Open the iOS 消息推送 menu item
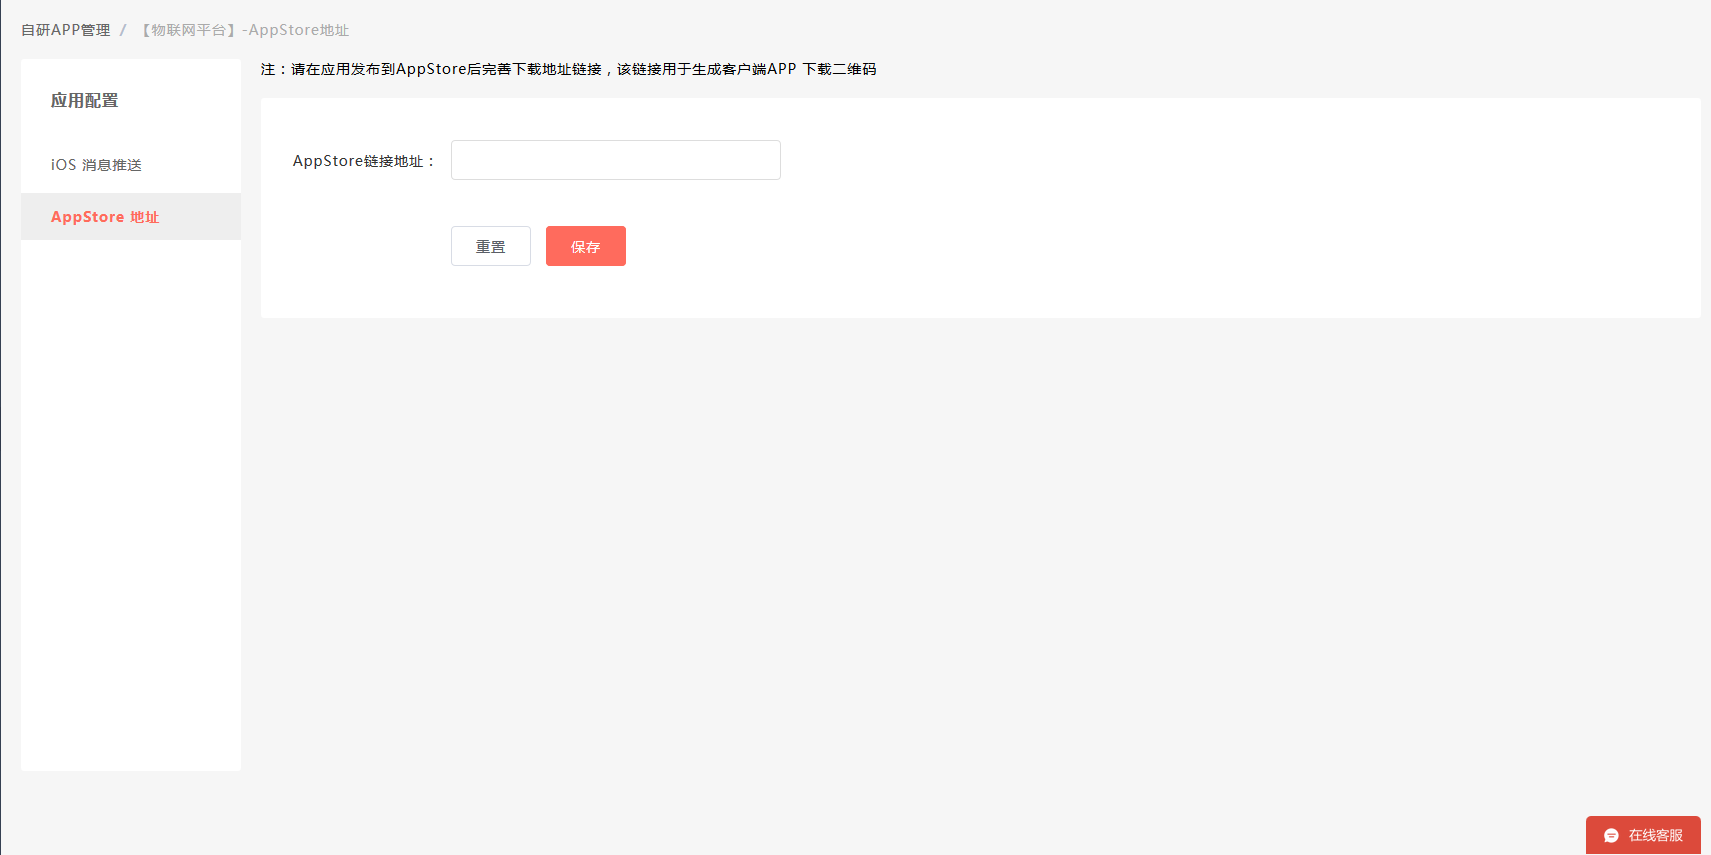 click(x=131, y=165)
